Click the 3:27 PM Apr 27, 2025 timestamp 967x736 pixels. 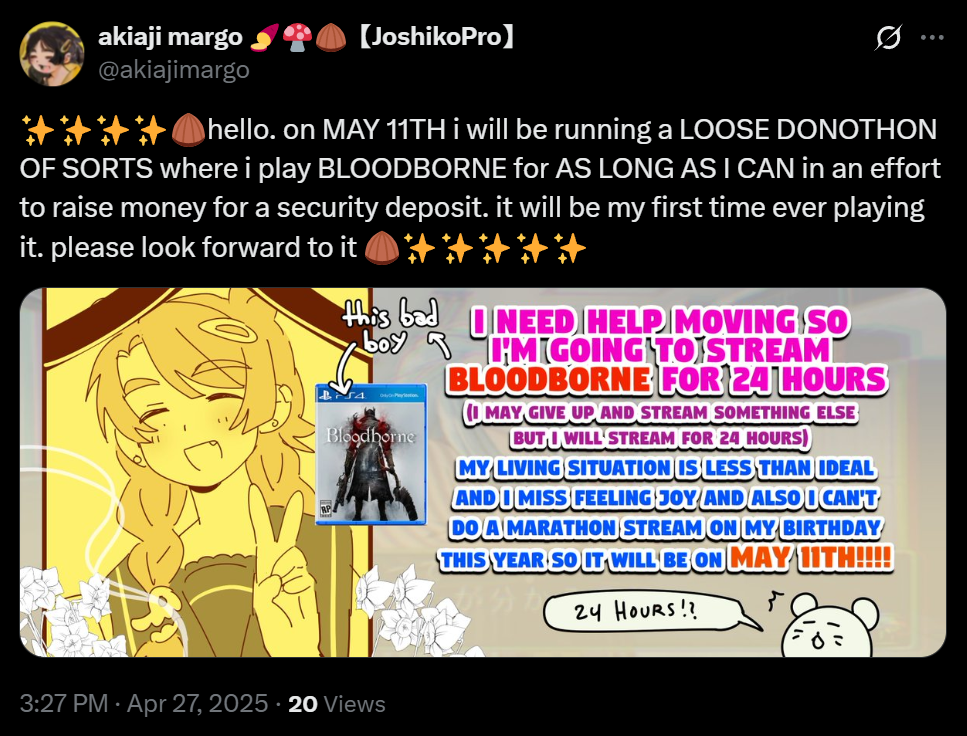(144, 704)
